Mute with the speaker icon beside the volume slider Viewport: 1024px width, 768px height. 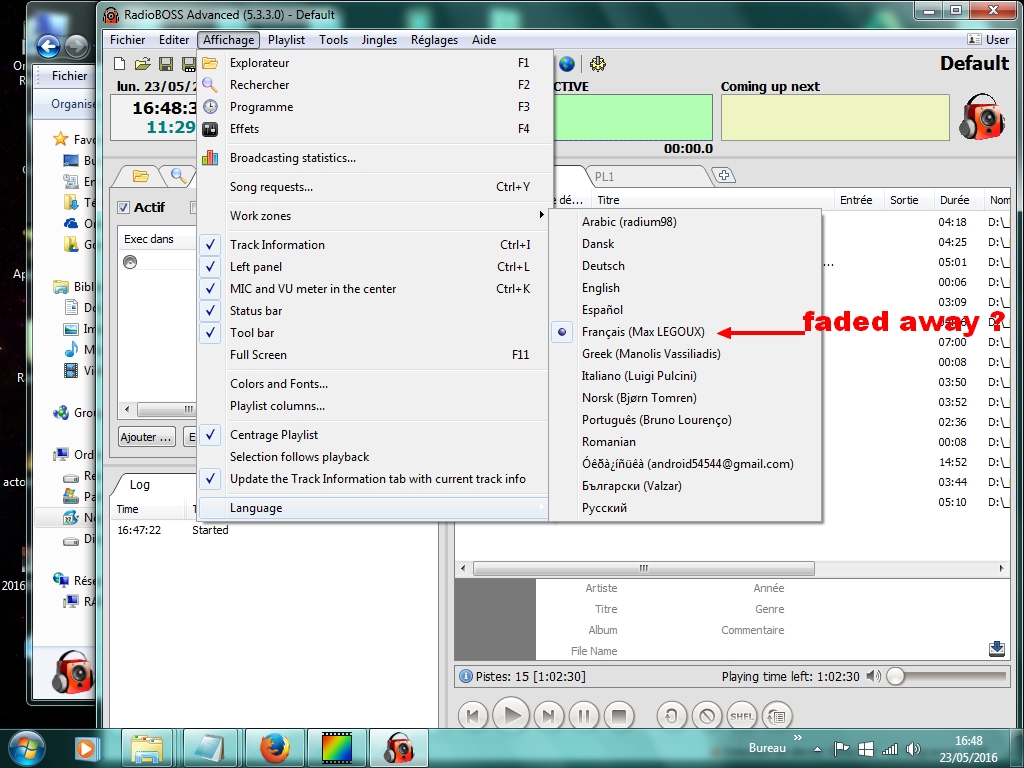click(873, 676)
